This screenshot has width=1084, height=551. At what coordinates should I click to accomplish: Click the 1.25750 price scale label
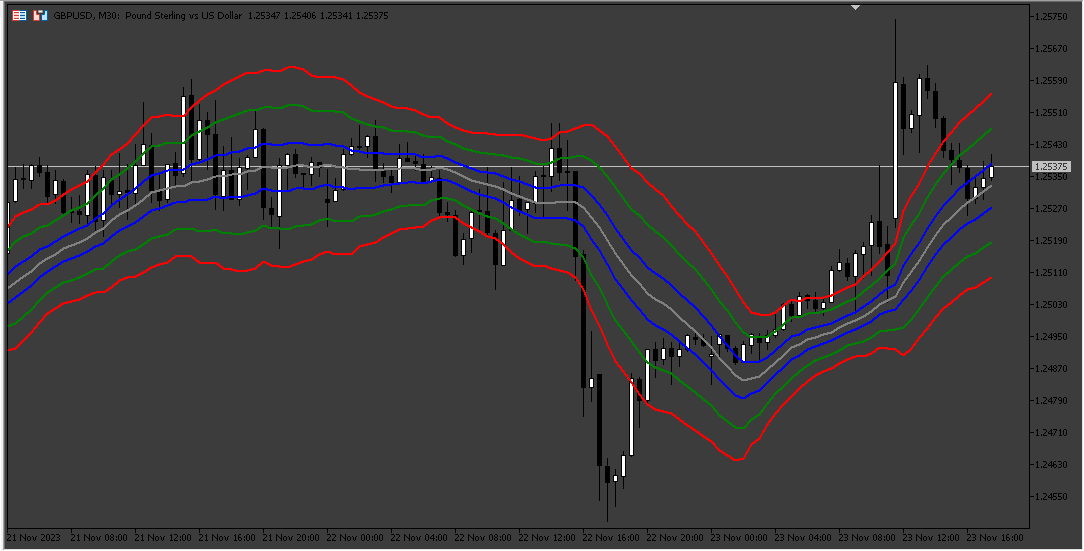pyautogui.click(x=1051, y=17)
